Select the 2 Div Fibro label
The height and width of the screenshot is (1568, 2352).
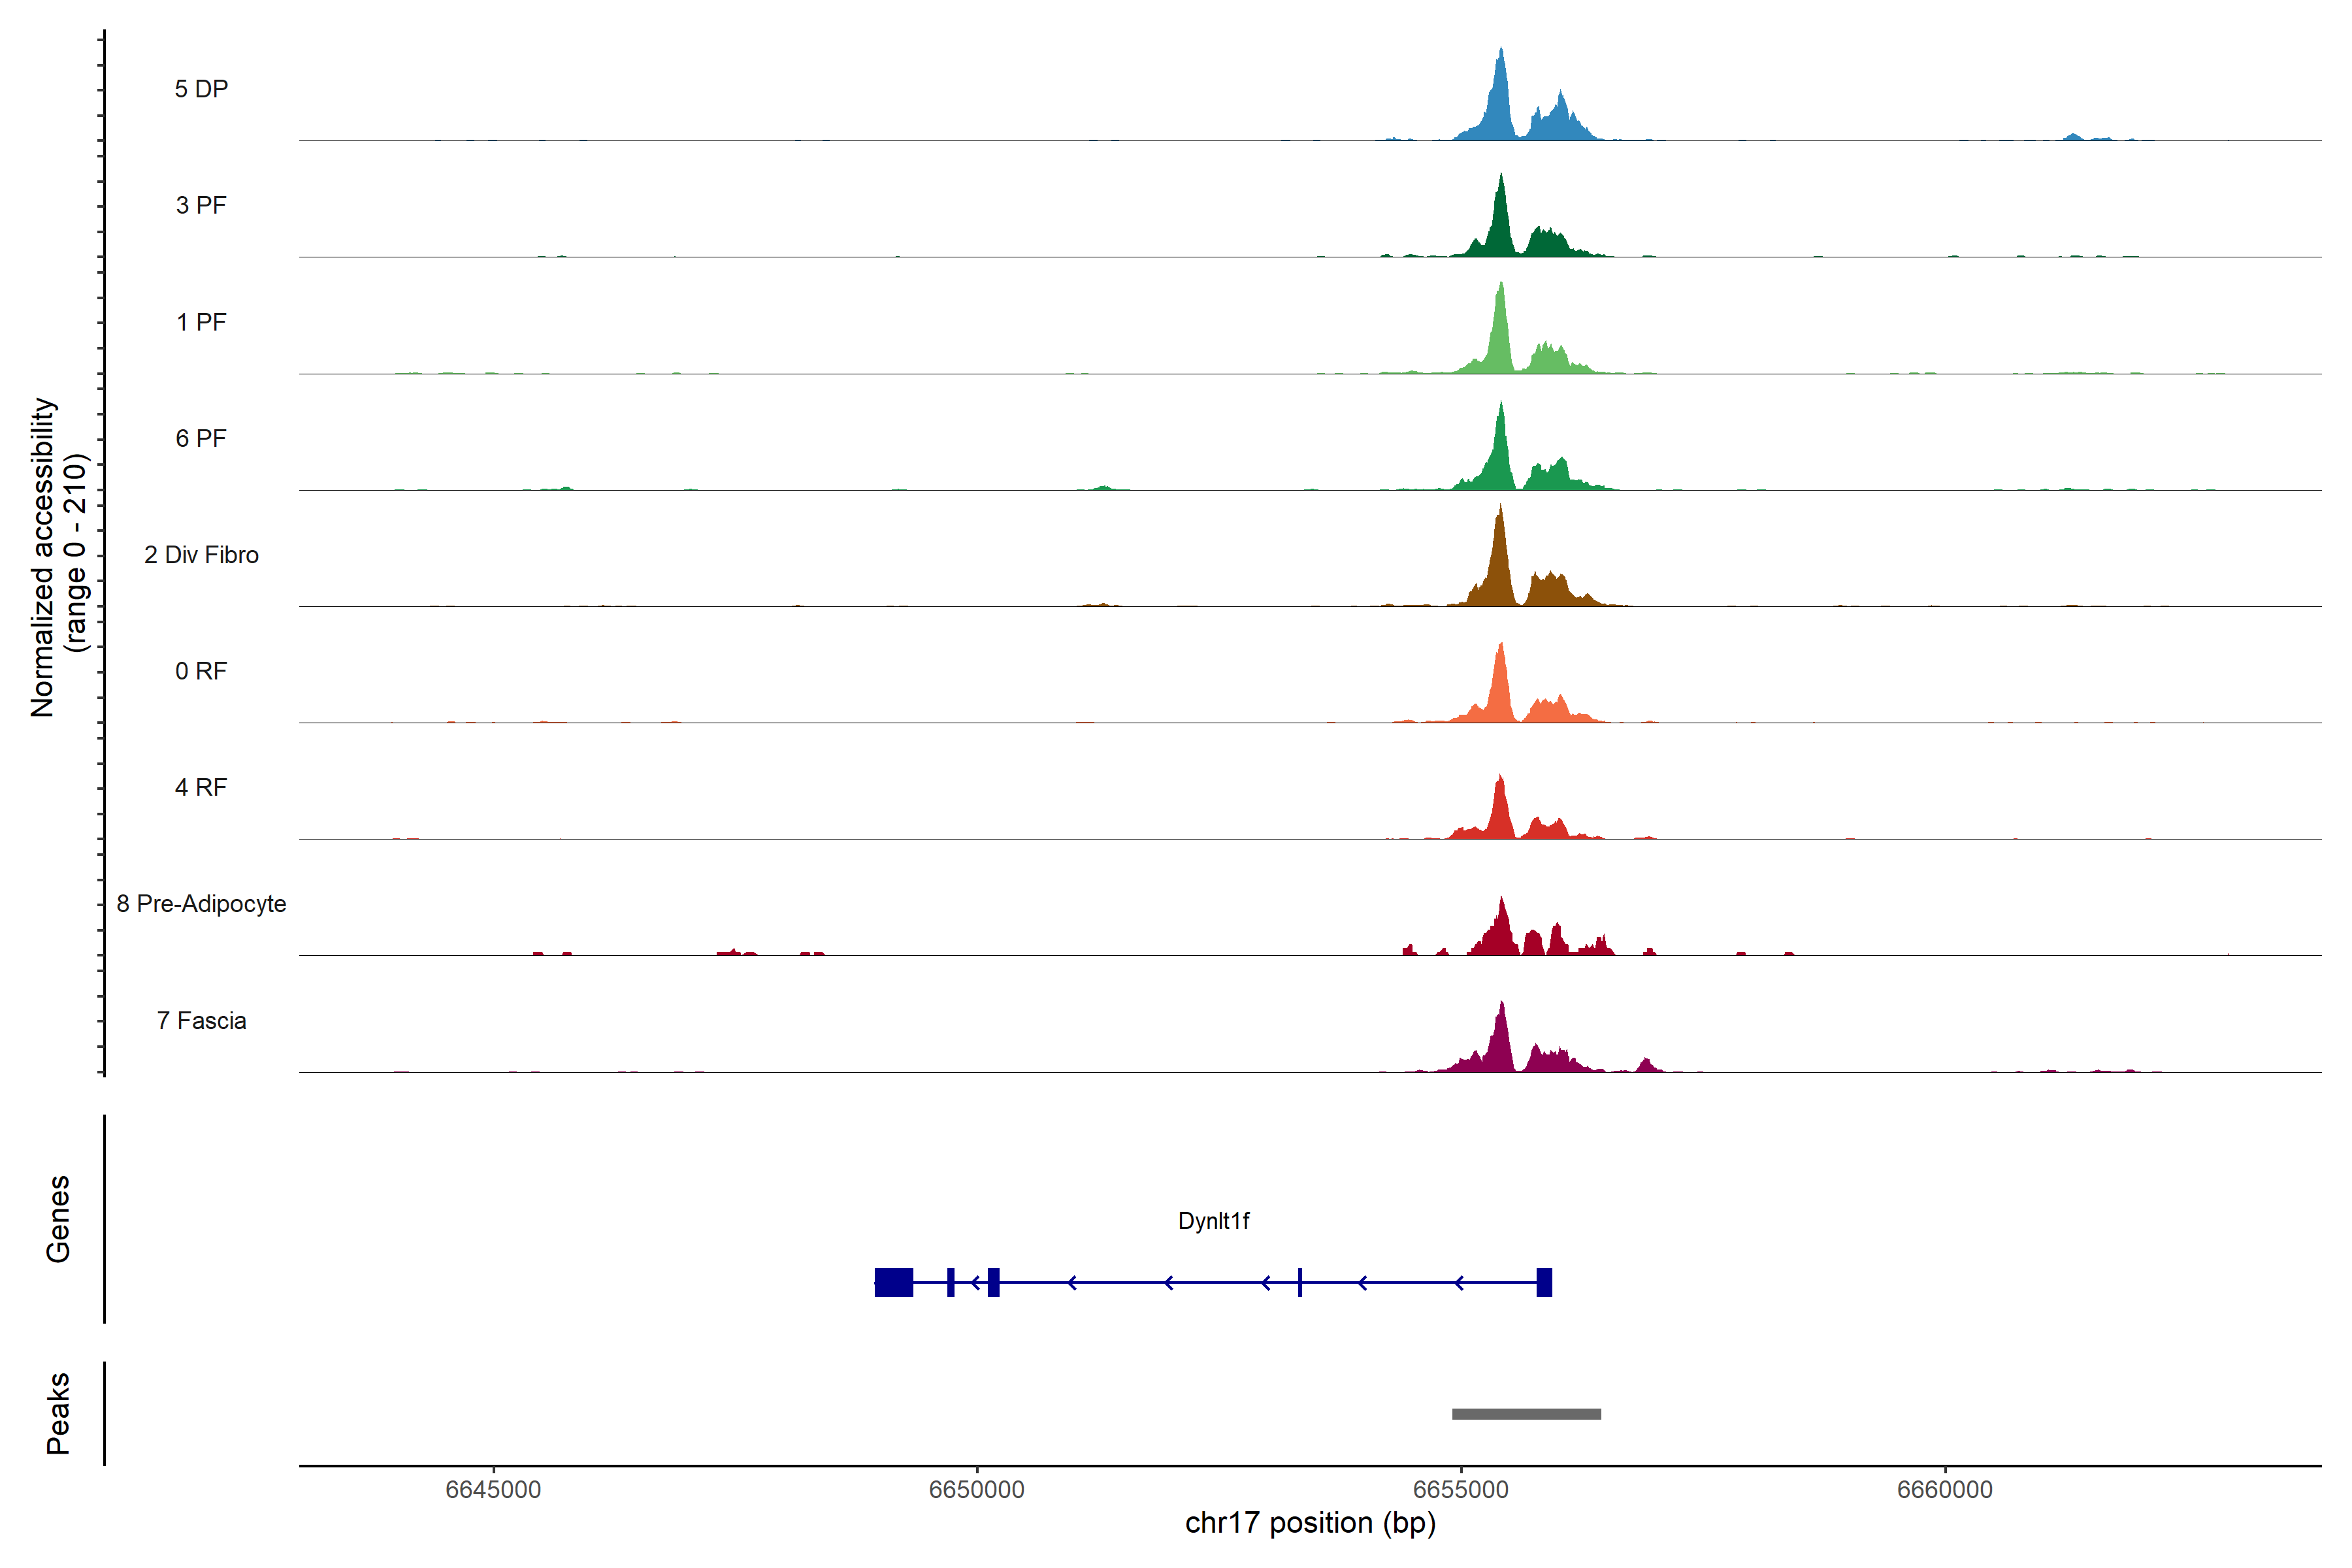[x=201, y=555]
